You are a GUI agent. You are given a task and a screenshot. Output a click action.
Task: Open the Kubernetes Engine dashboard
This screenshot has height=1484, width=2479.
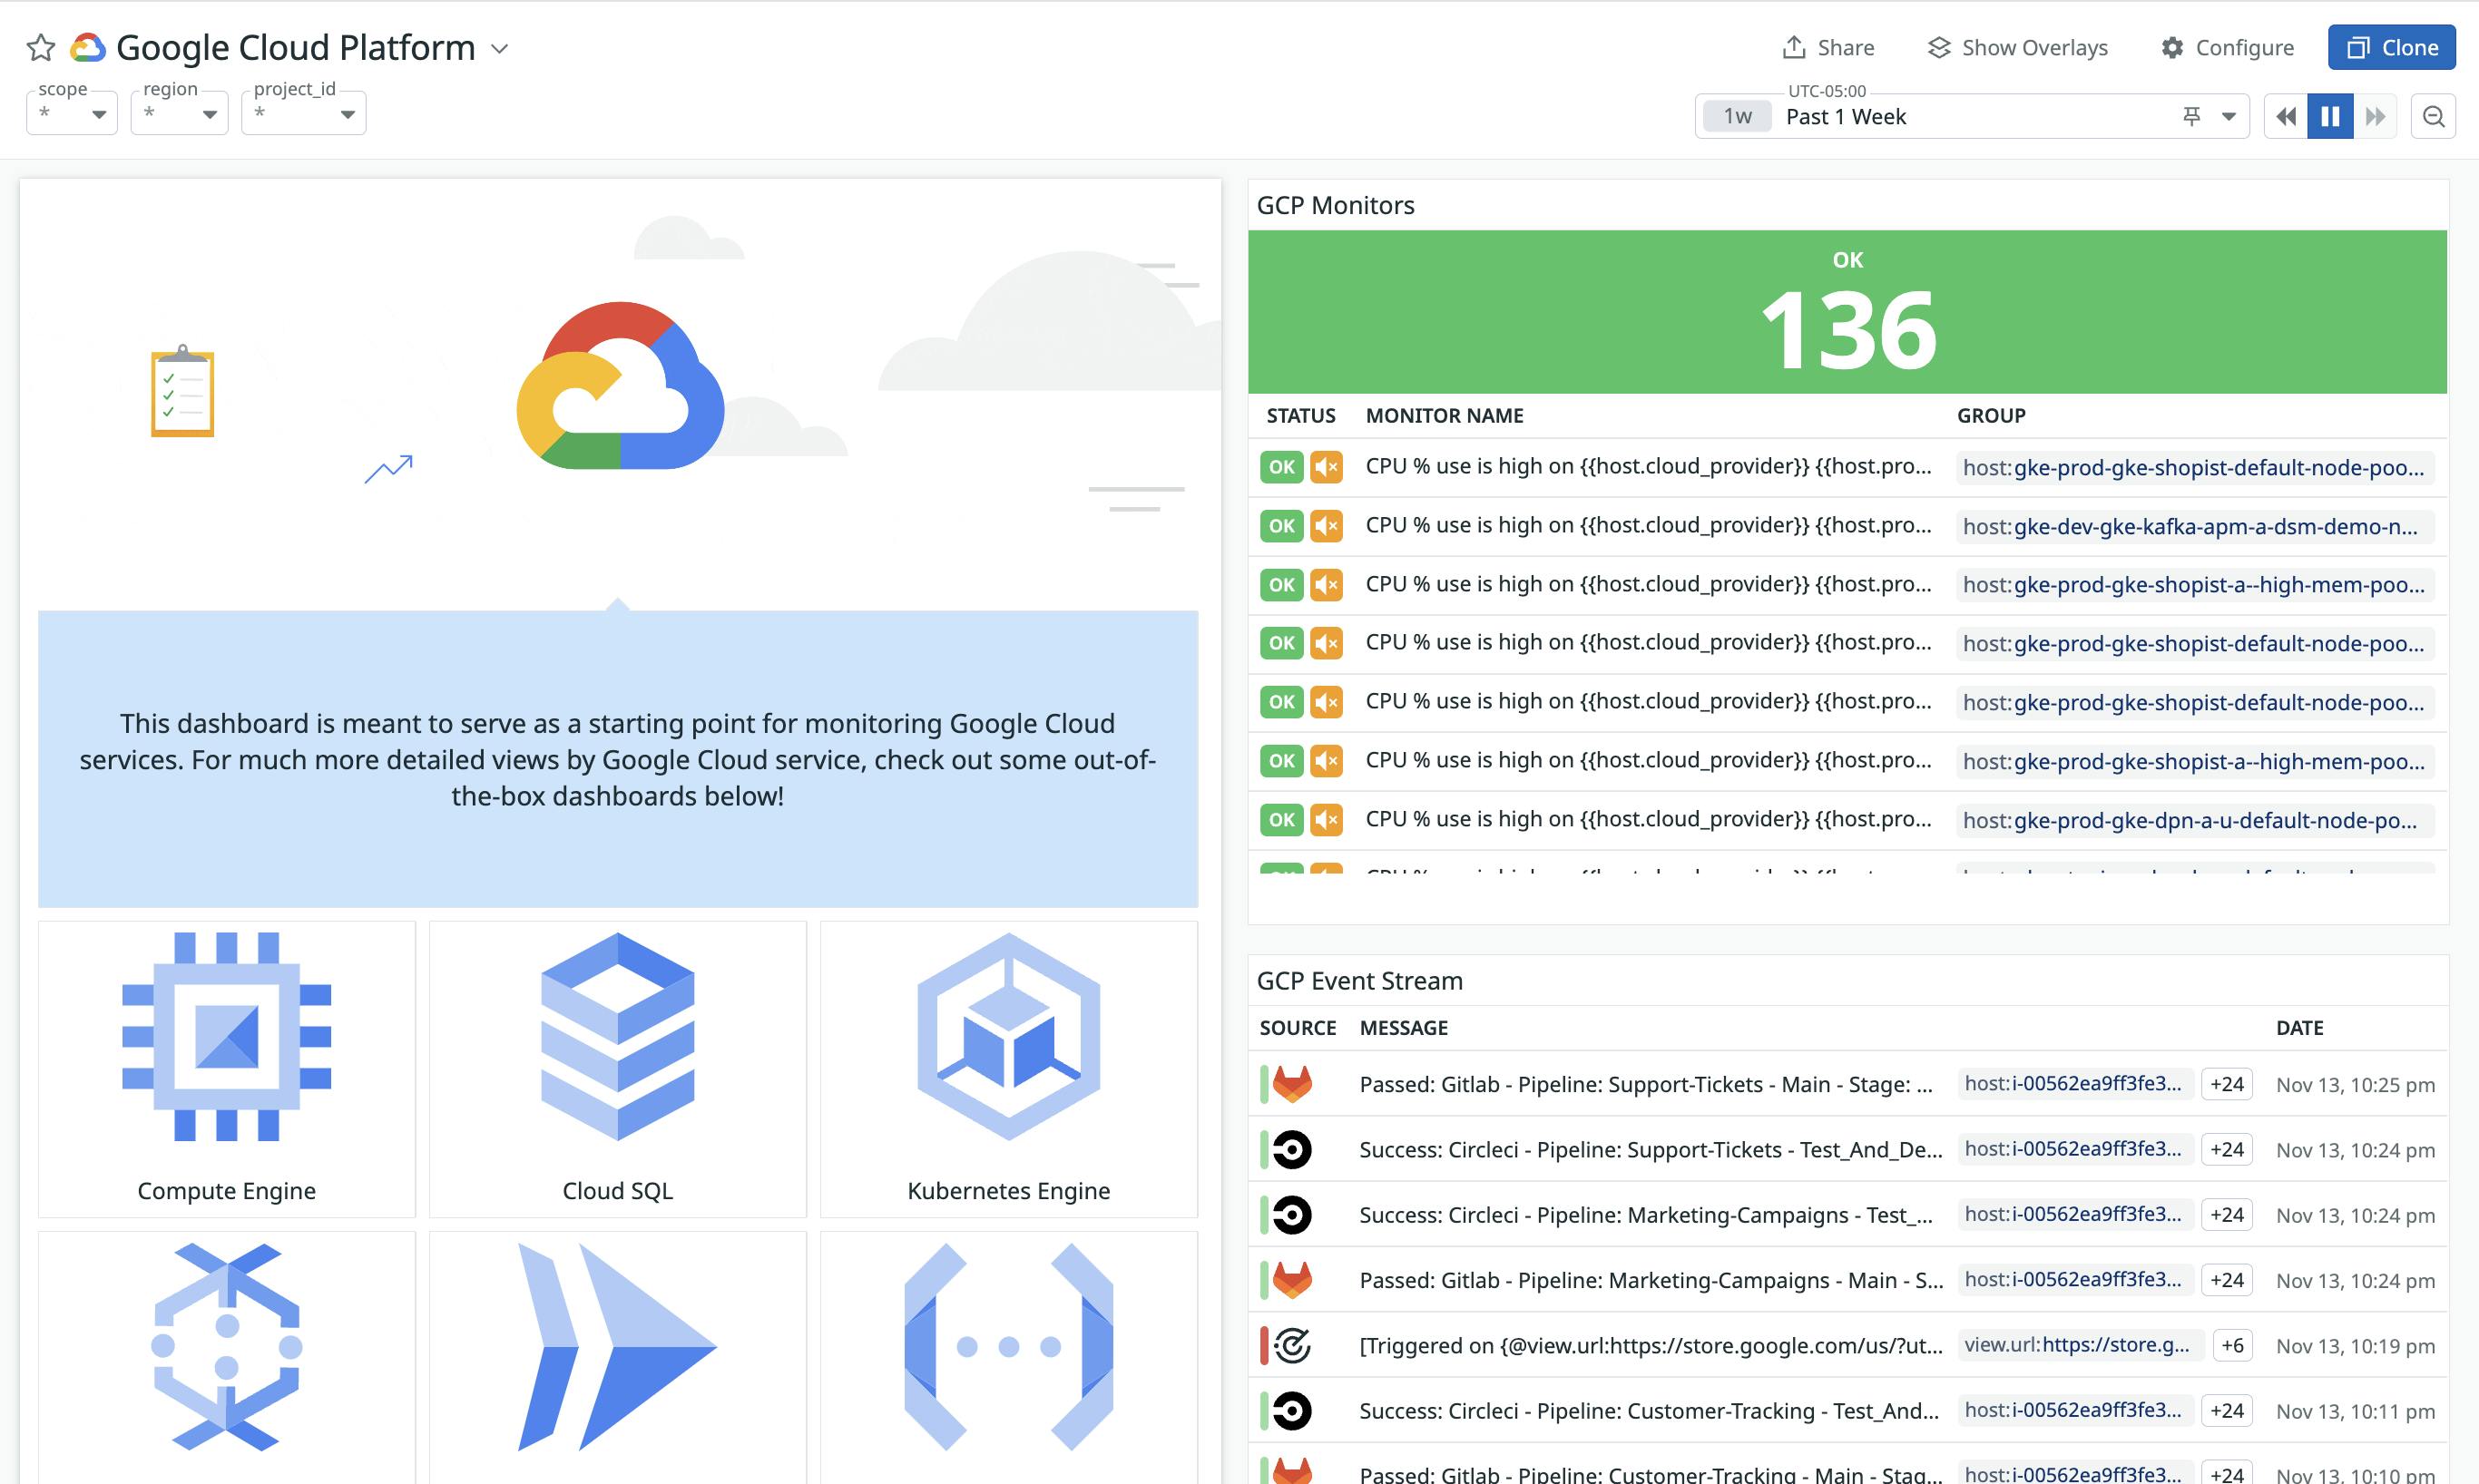point(1007,1040)
